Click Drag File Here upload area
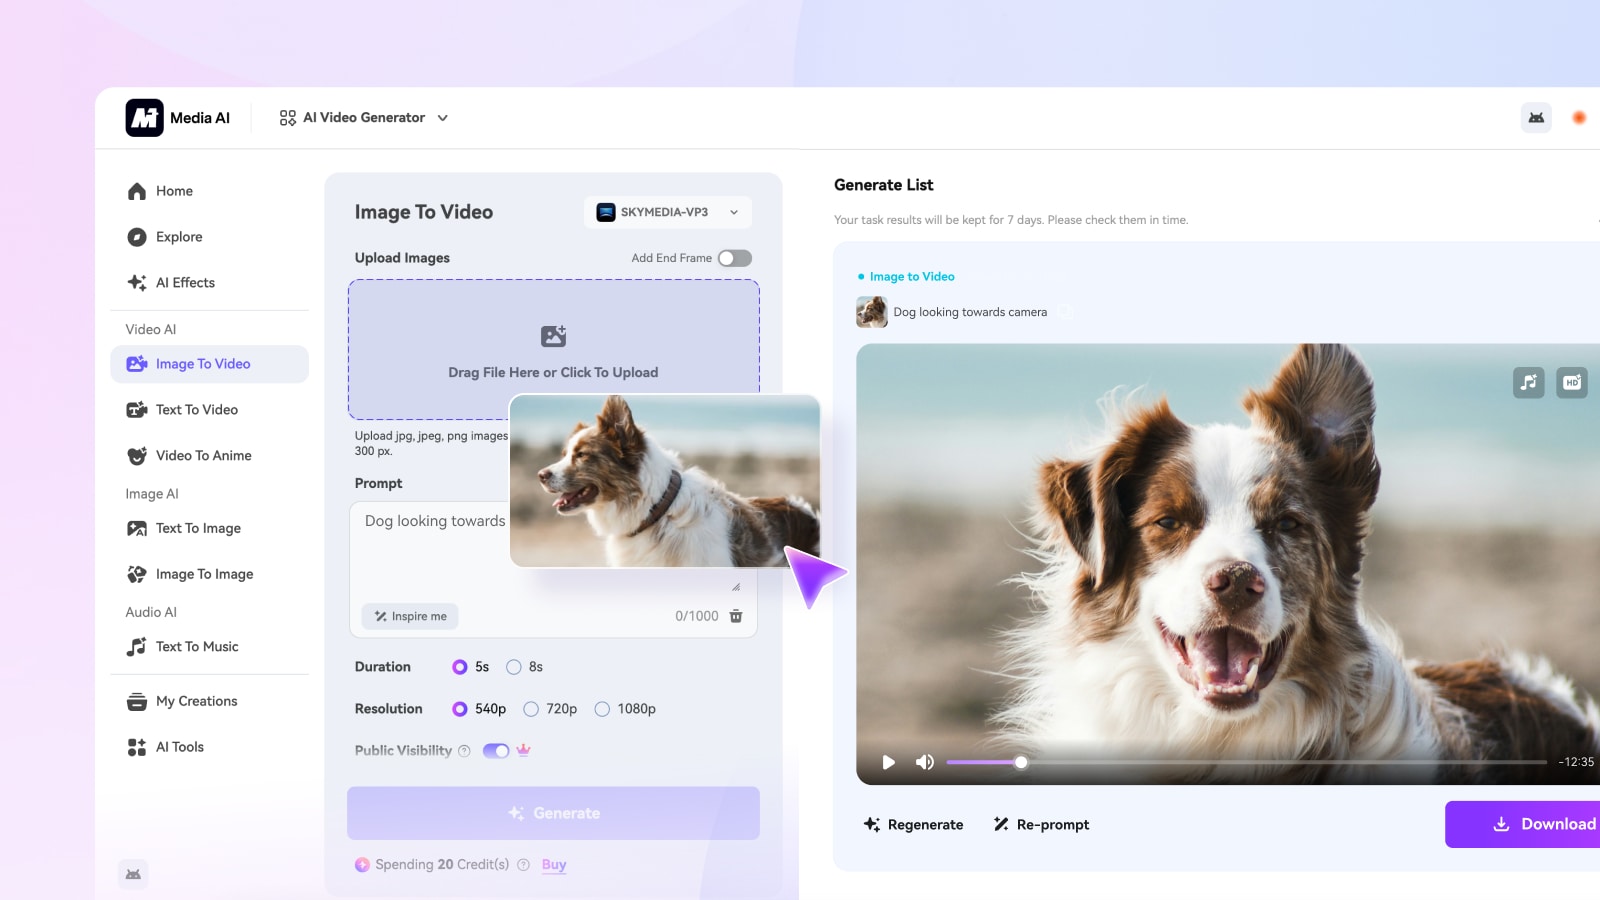 pyautogui.click(x=553, y=349)
